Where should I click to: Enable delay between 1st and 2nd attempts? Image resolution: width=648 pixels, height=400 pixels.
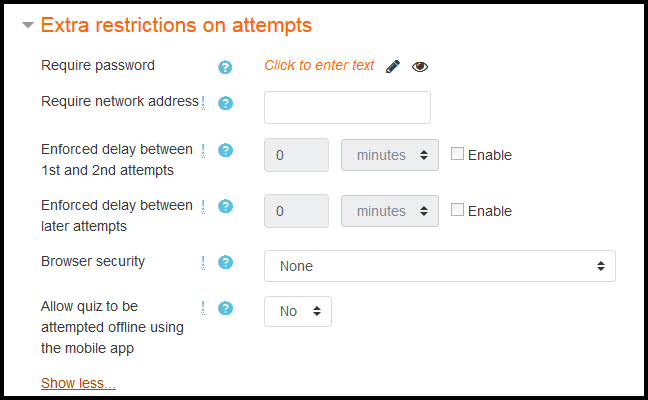(x=457, y=154)
